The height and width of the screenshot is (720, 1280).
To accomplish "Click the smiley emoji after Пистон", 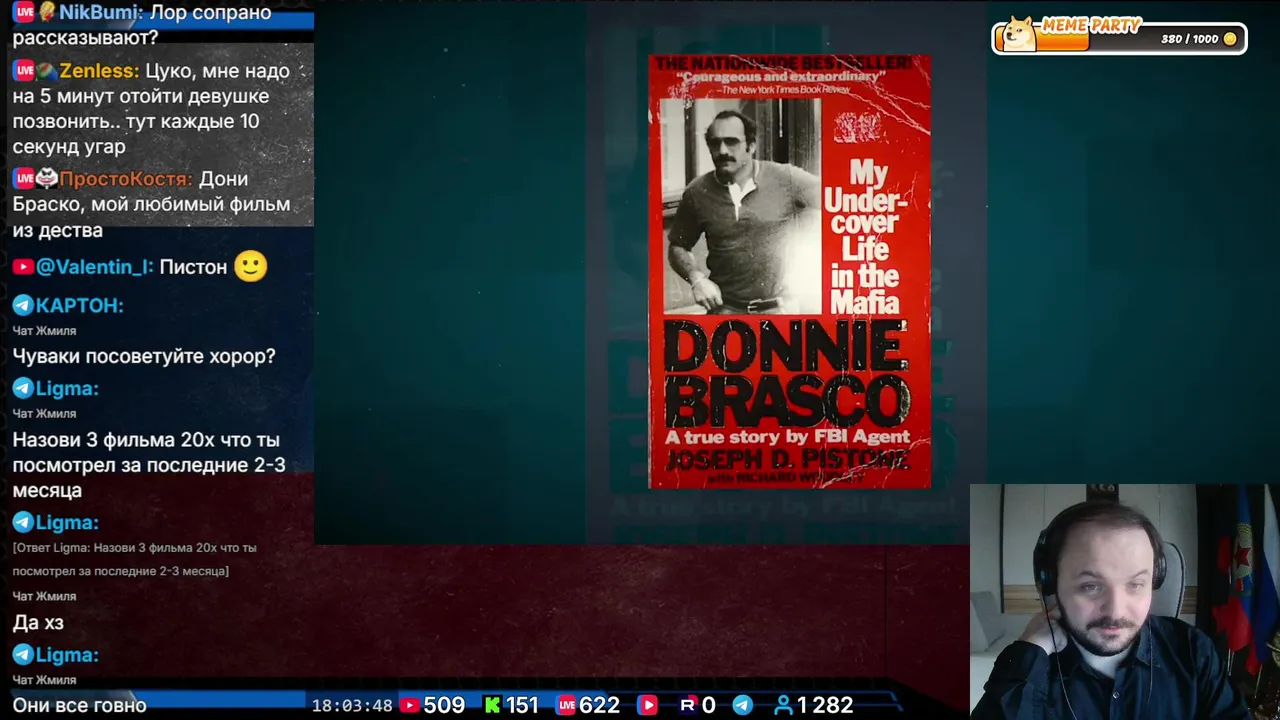I will [251, 266].
